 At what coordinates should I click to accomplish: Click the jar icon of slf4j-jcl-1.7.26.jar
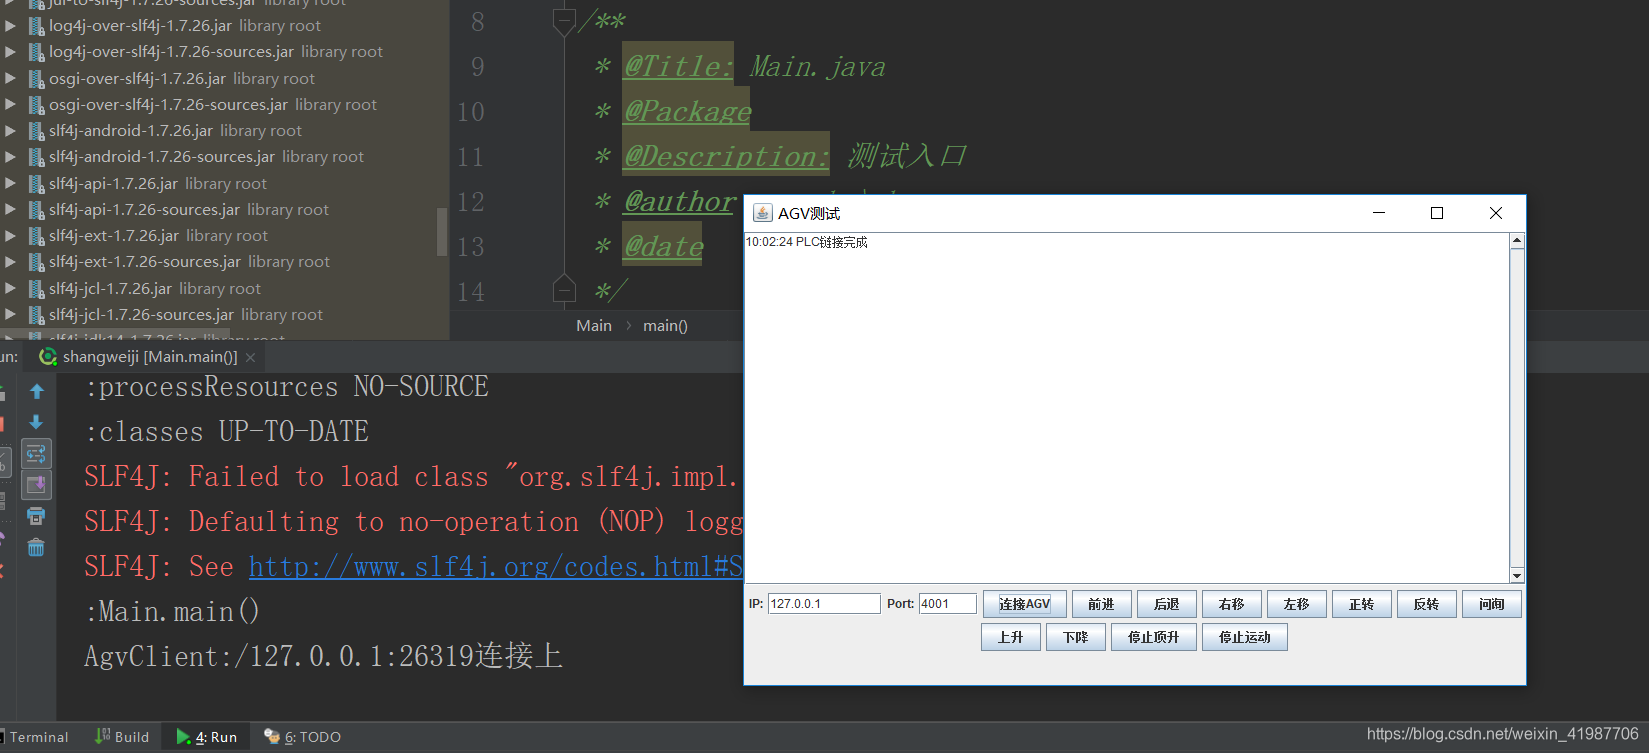(x=37, y=288)
